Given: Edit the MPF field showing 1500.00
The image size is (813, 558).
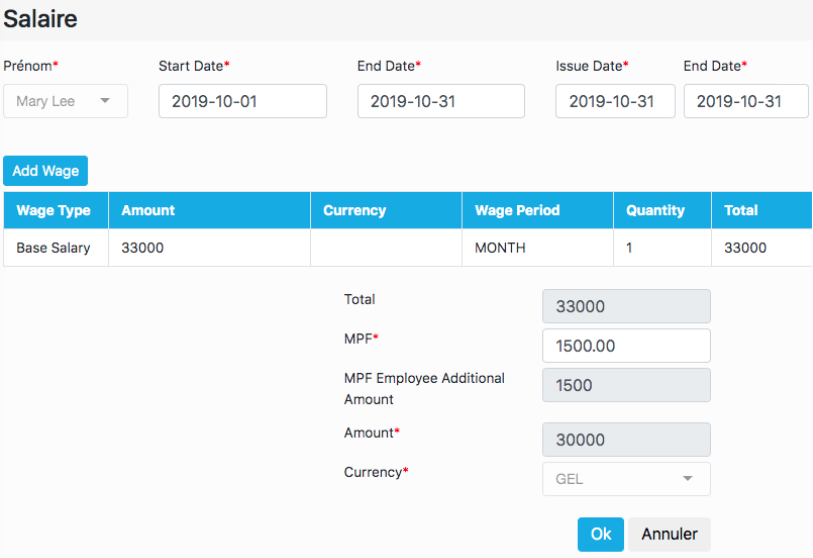Looking at the screenshot, I should coord(626,345).
